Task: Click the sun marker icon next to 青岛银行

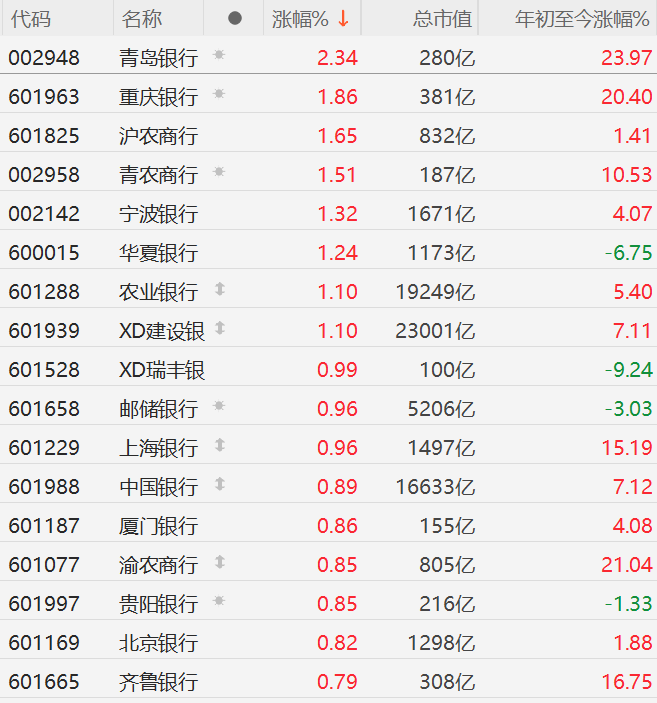Action: tap(219, 55)
